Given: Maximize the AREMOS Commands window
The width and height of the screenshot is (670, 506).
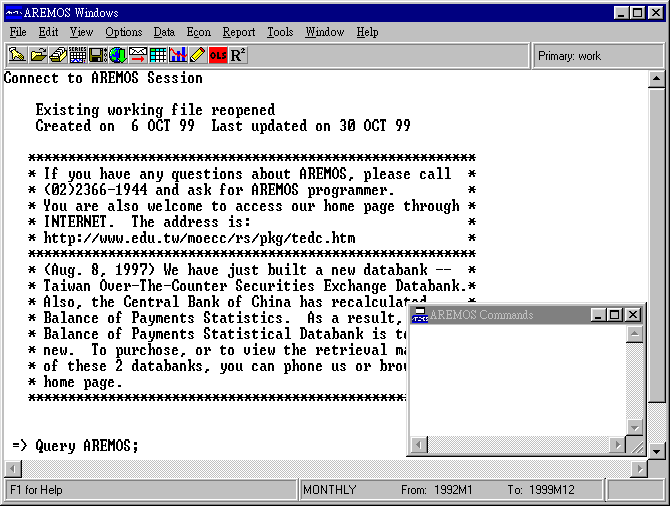Looking at the screenshot, I should tap(615, 315).
